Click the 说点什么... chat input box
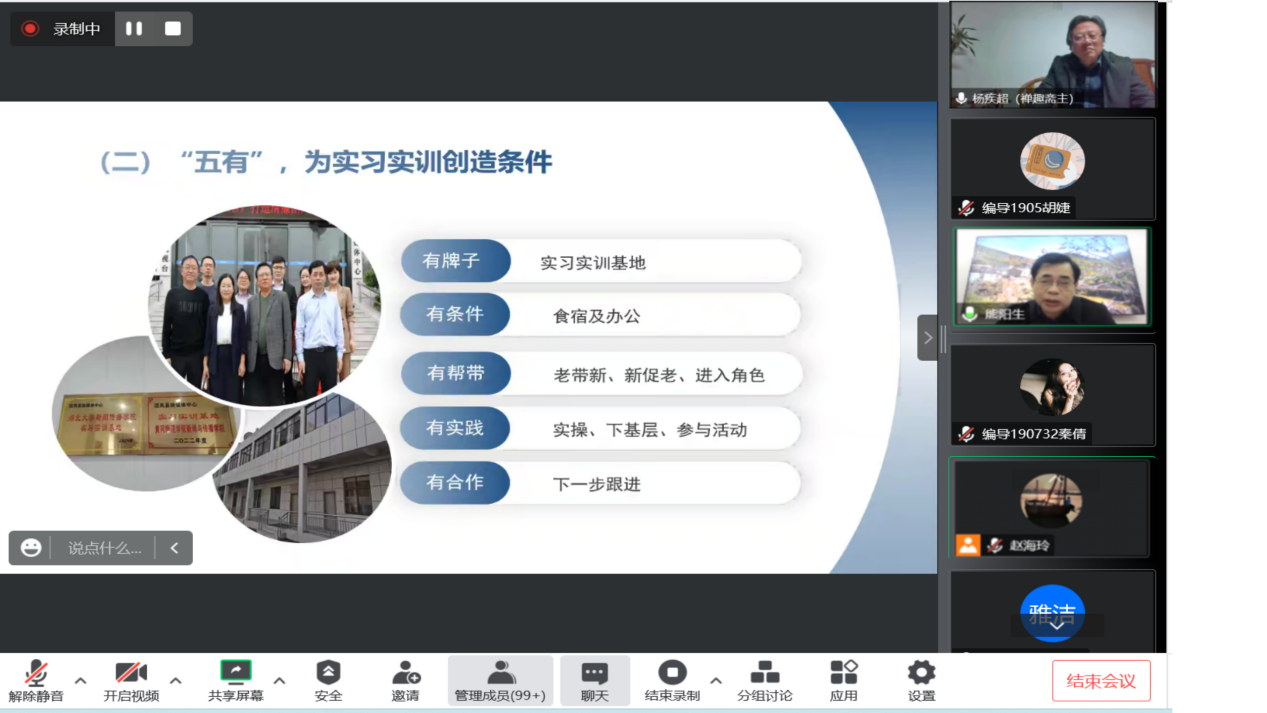The height and width of the screenshot is (713, 1267). click(x=104, y=548)
